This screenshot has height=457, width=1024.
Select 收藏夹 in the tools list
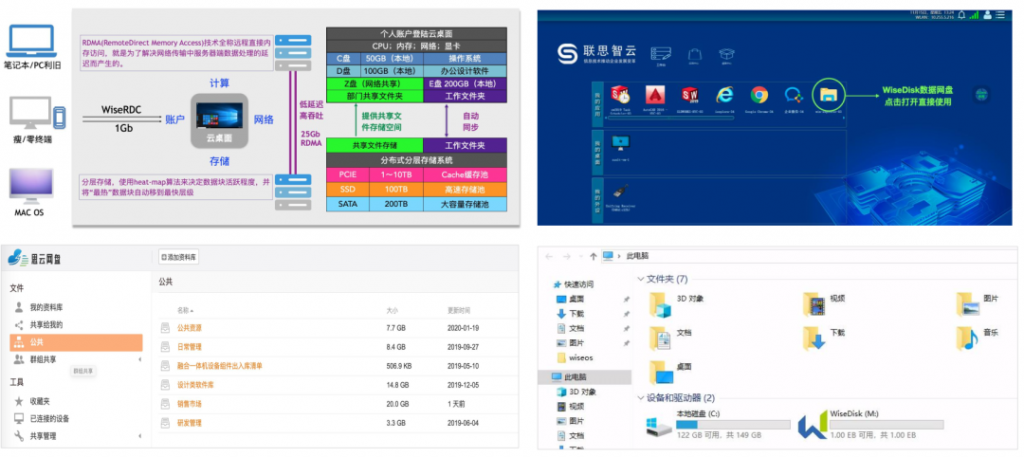(x=40, y=401)
